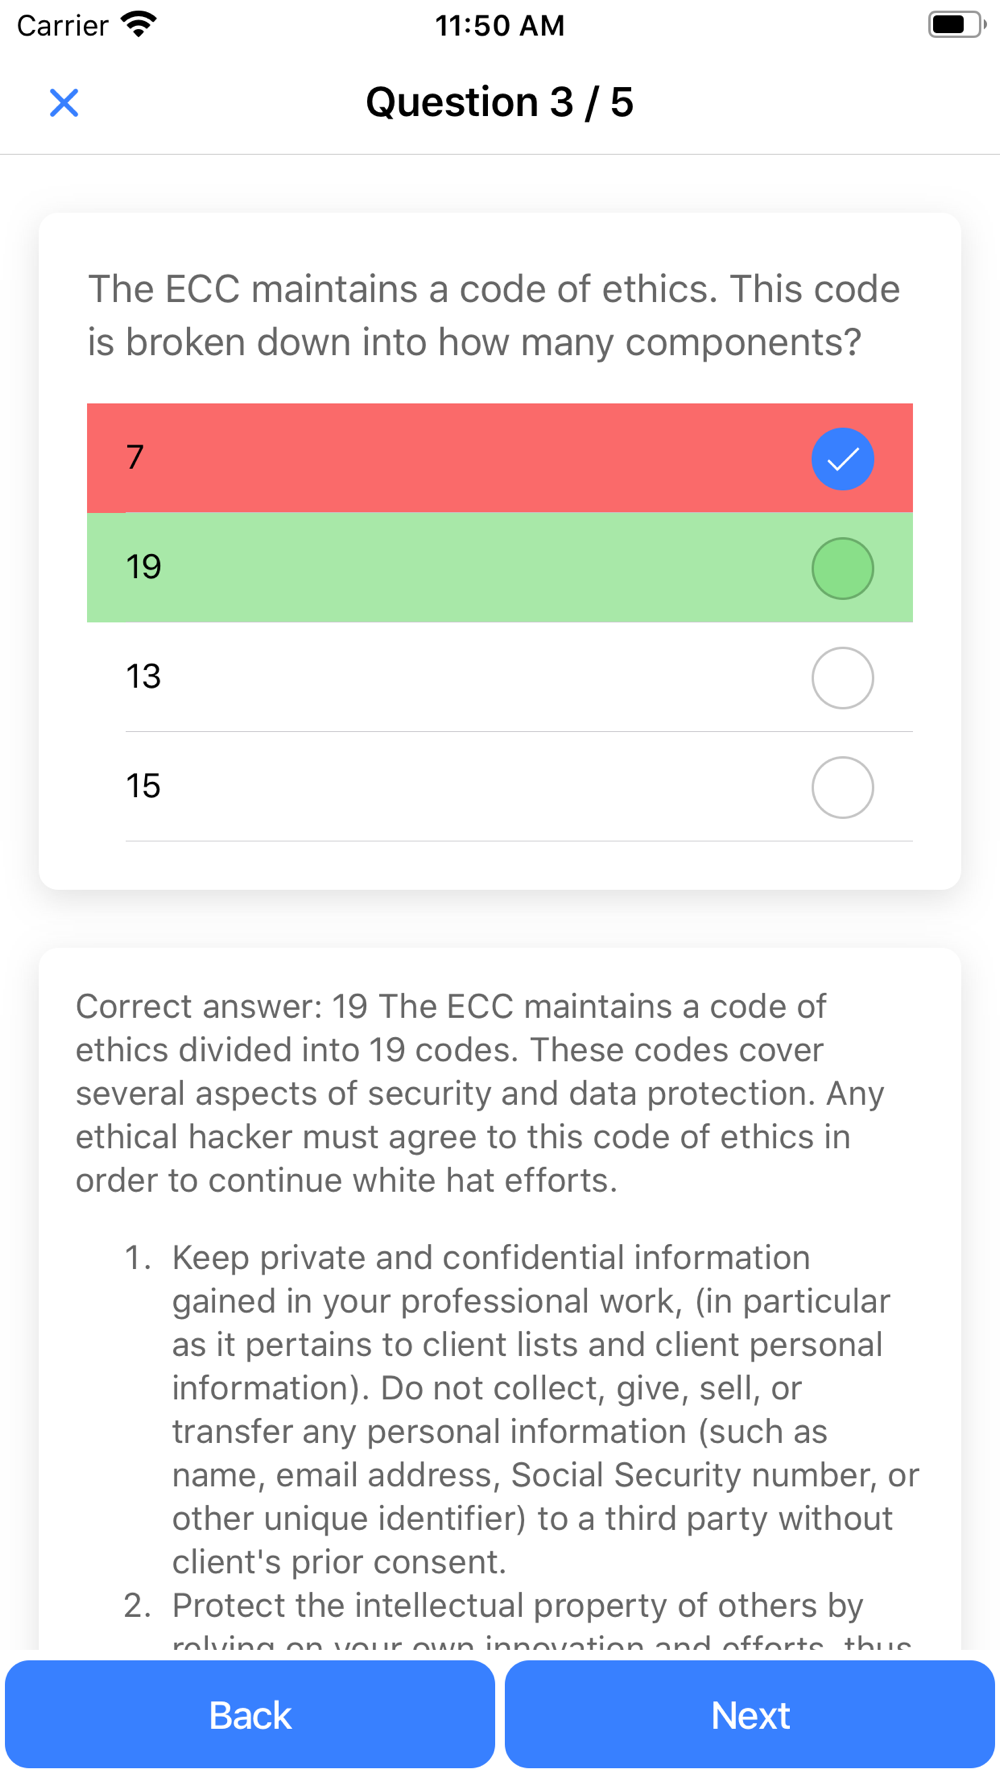The width and height of the screenshot is (1000, 1778).
Task: Choose the red answer row labeled 7
Action: tap(500, 458)
